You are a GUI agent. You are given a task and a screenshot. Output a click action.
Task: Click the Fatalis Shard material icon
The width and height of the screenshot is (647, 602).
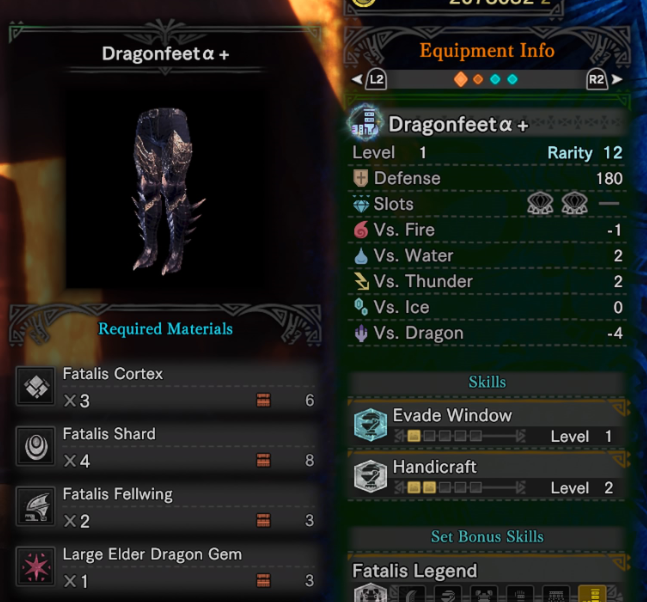(35, 446)
